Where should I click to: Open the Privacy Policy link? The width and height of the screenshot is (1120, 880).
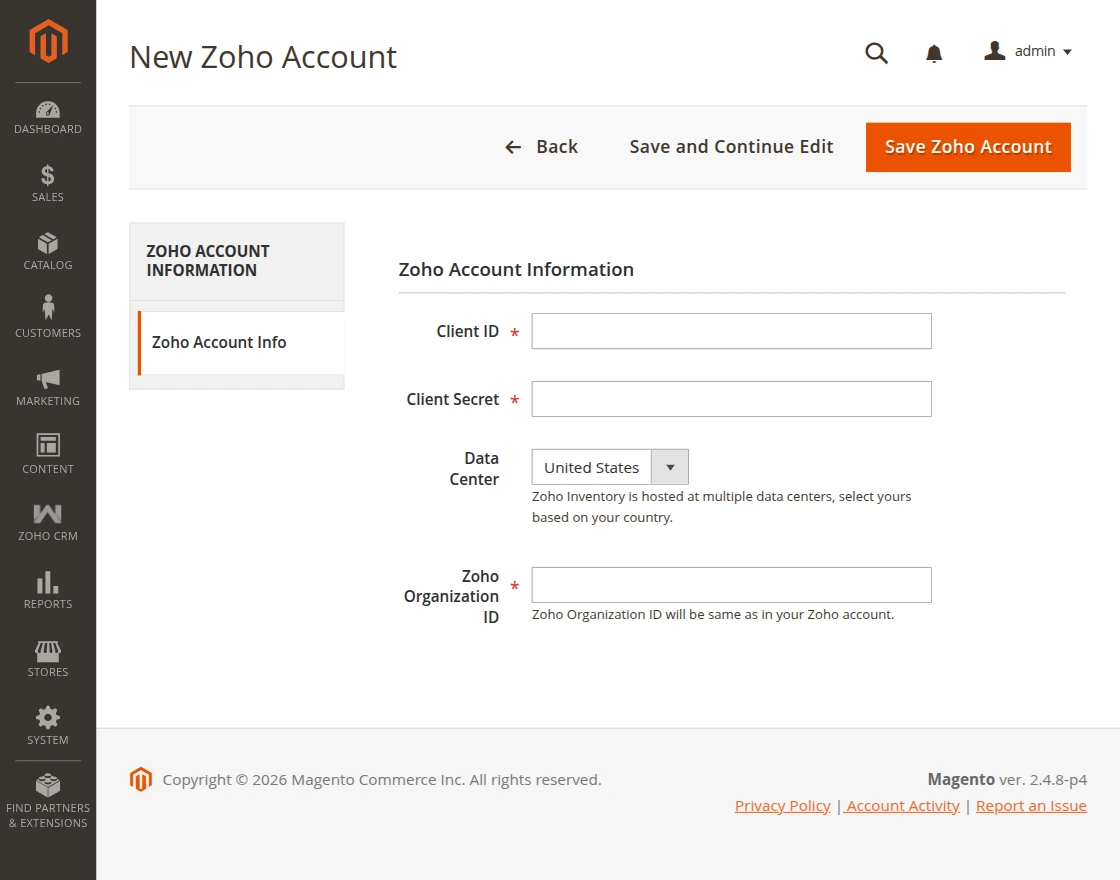(782, 806)
